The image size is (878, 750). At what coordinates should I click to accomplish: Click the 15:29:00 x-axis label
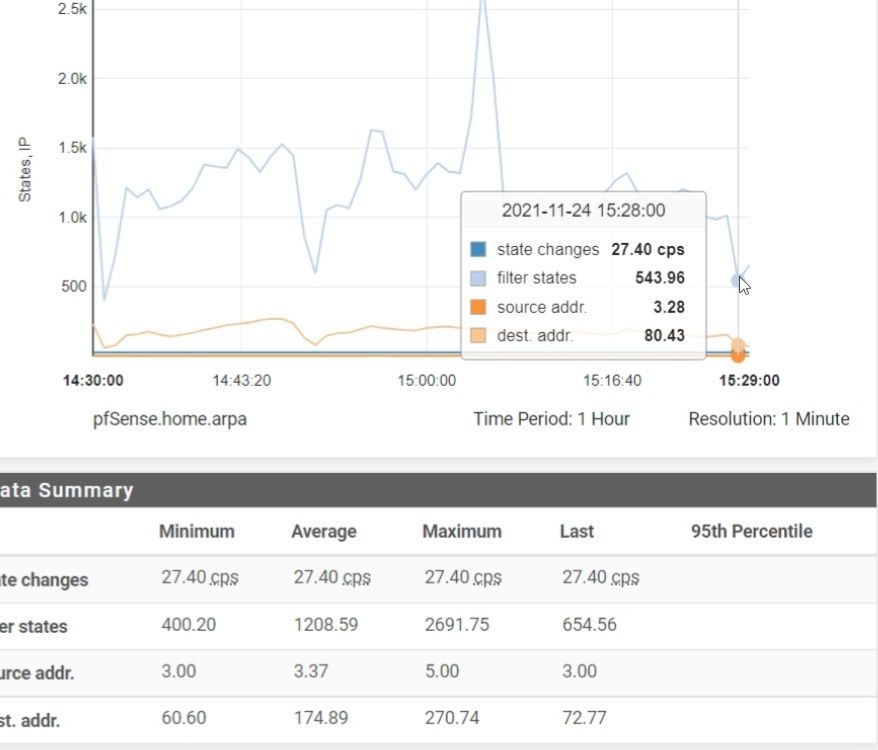tap(749, 381)
